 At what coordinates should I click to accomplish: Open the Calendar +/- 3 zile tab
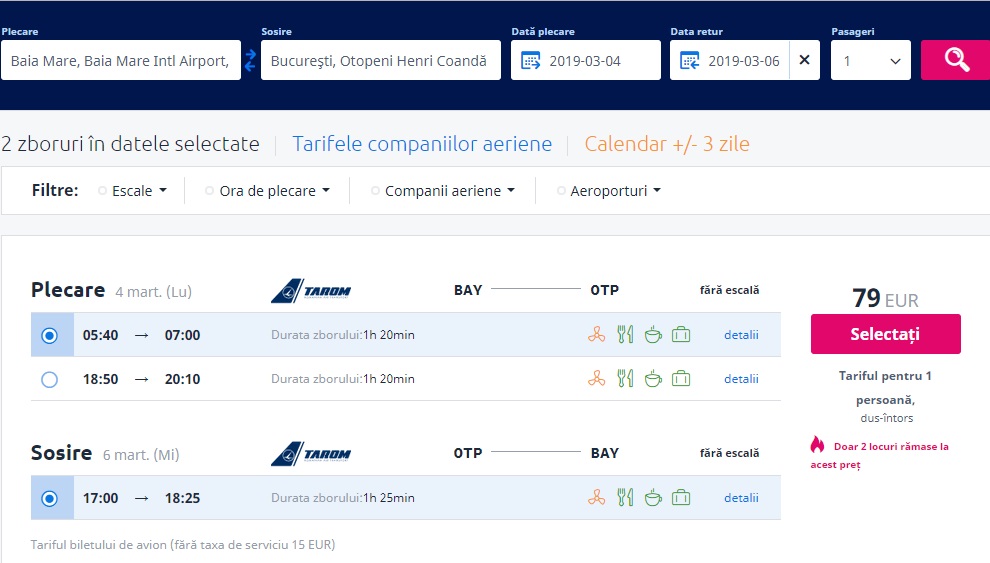click(x=667, y=144)
